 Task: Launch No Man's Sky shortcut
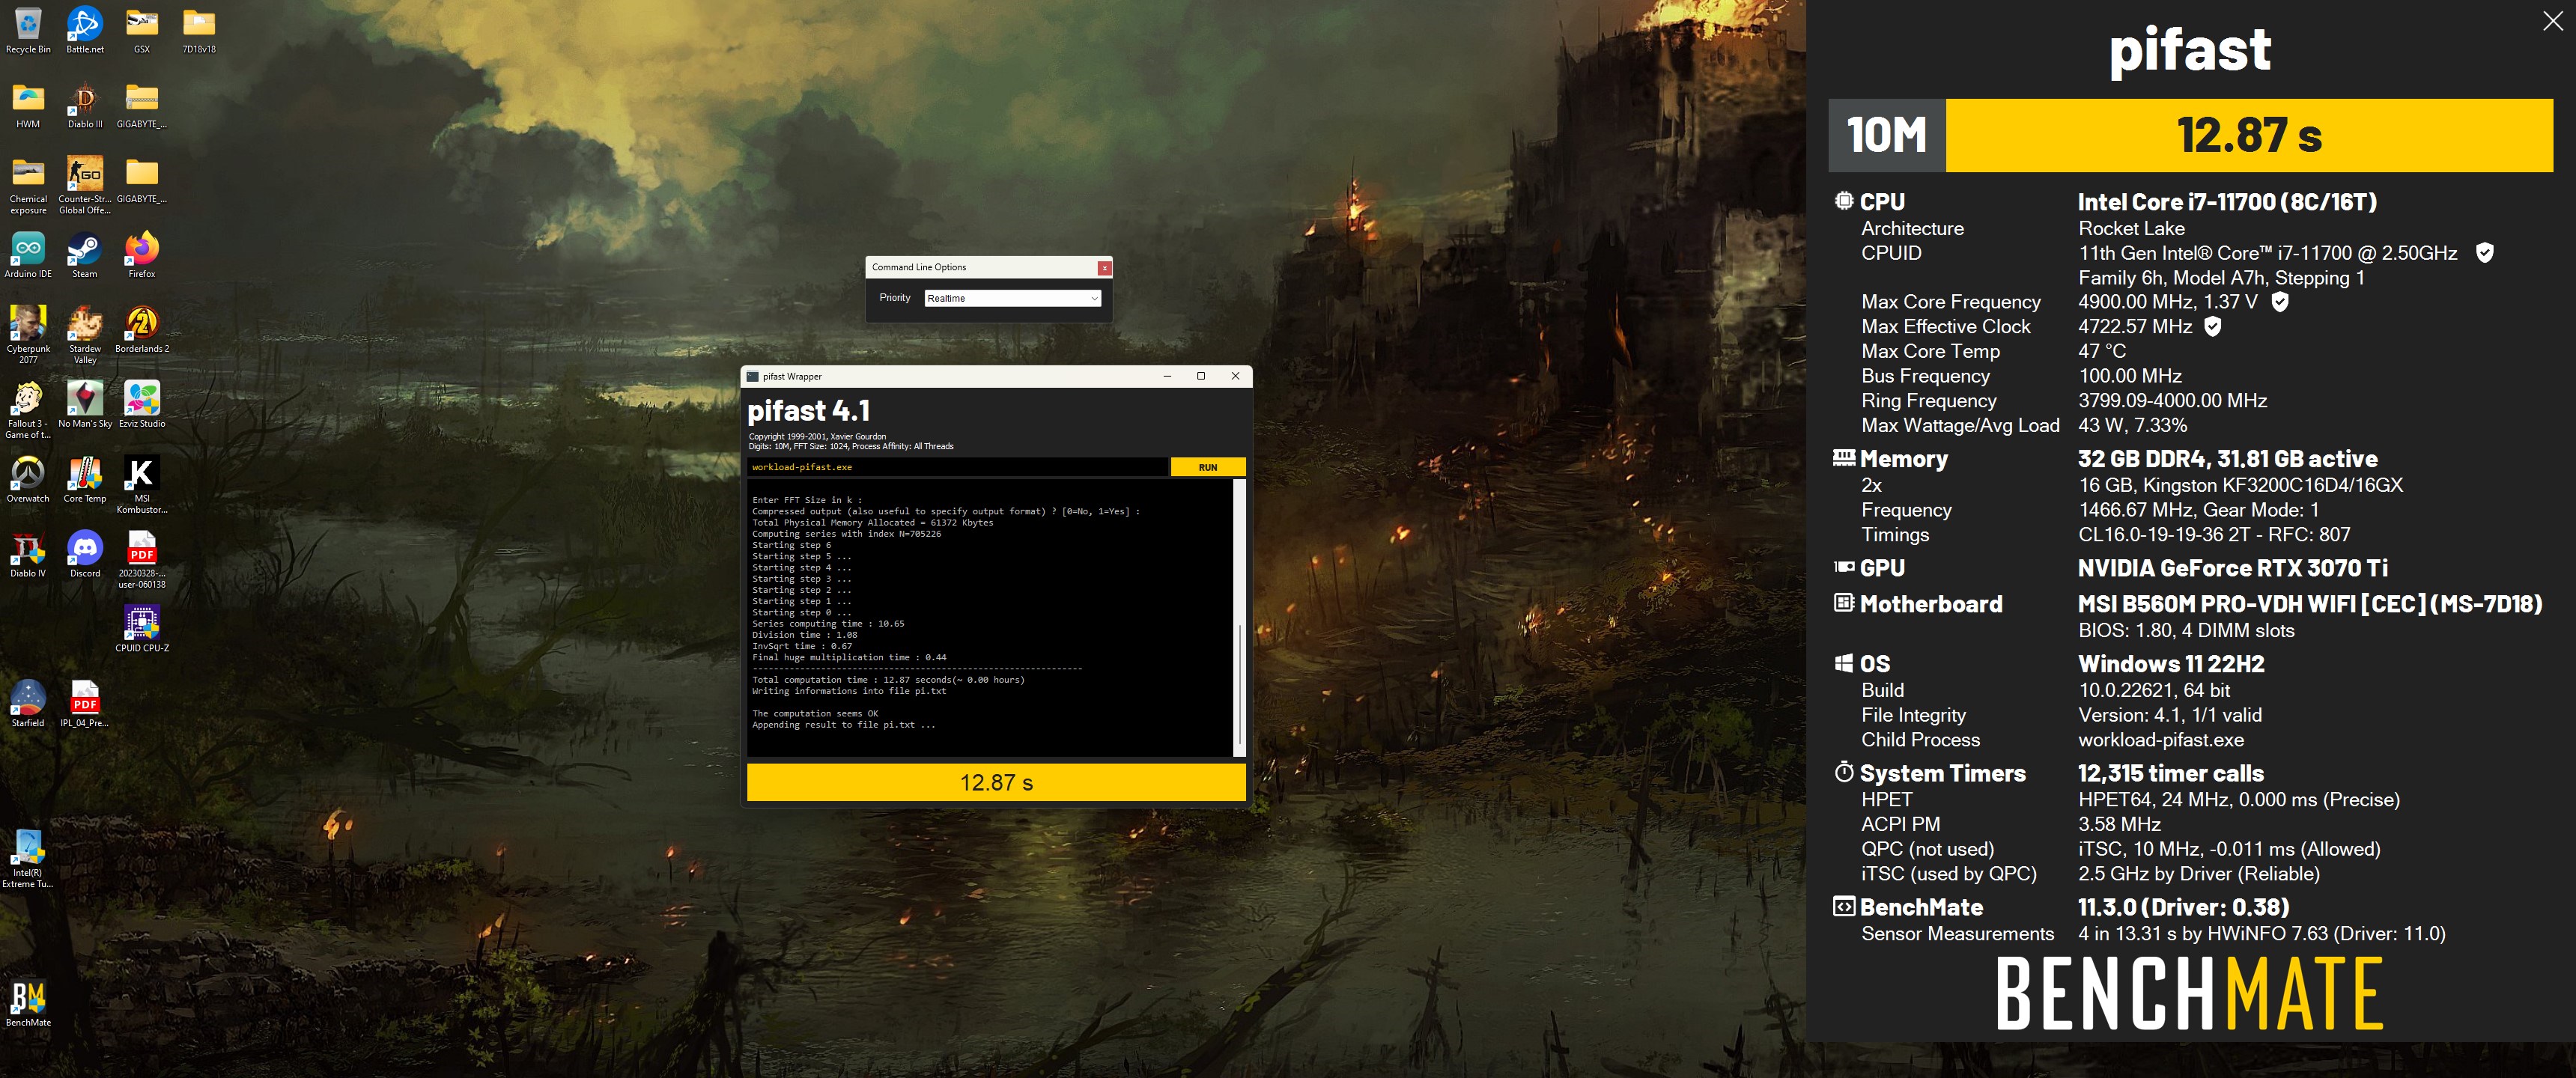(x=85, y=405)
